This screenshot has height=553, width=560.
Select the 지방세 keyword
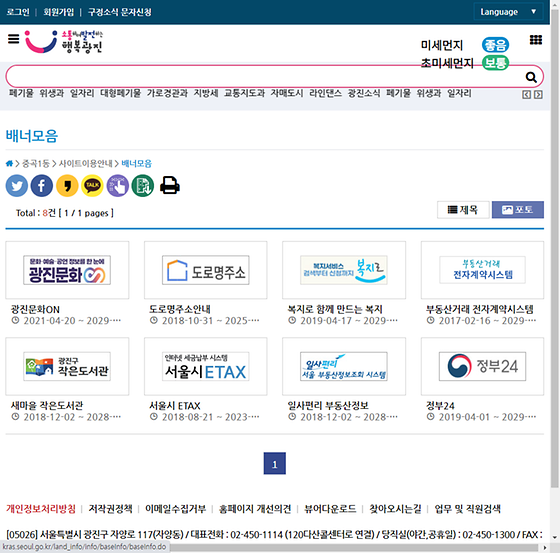click(x=206, y=93)
